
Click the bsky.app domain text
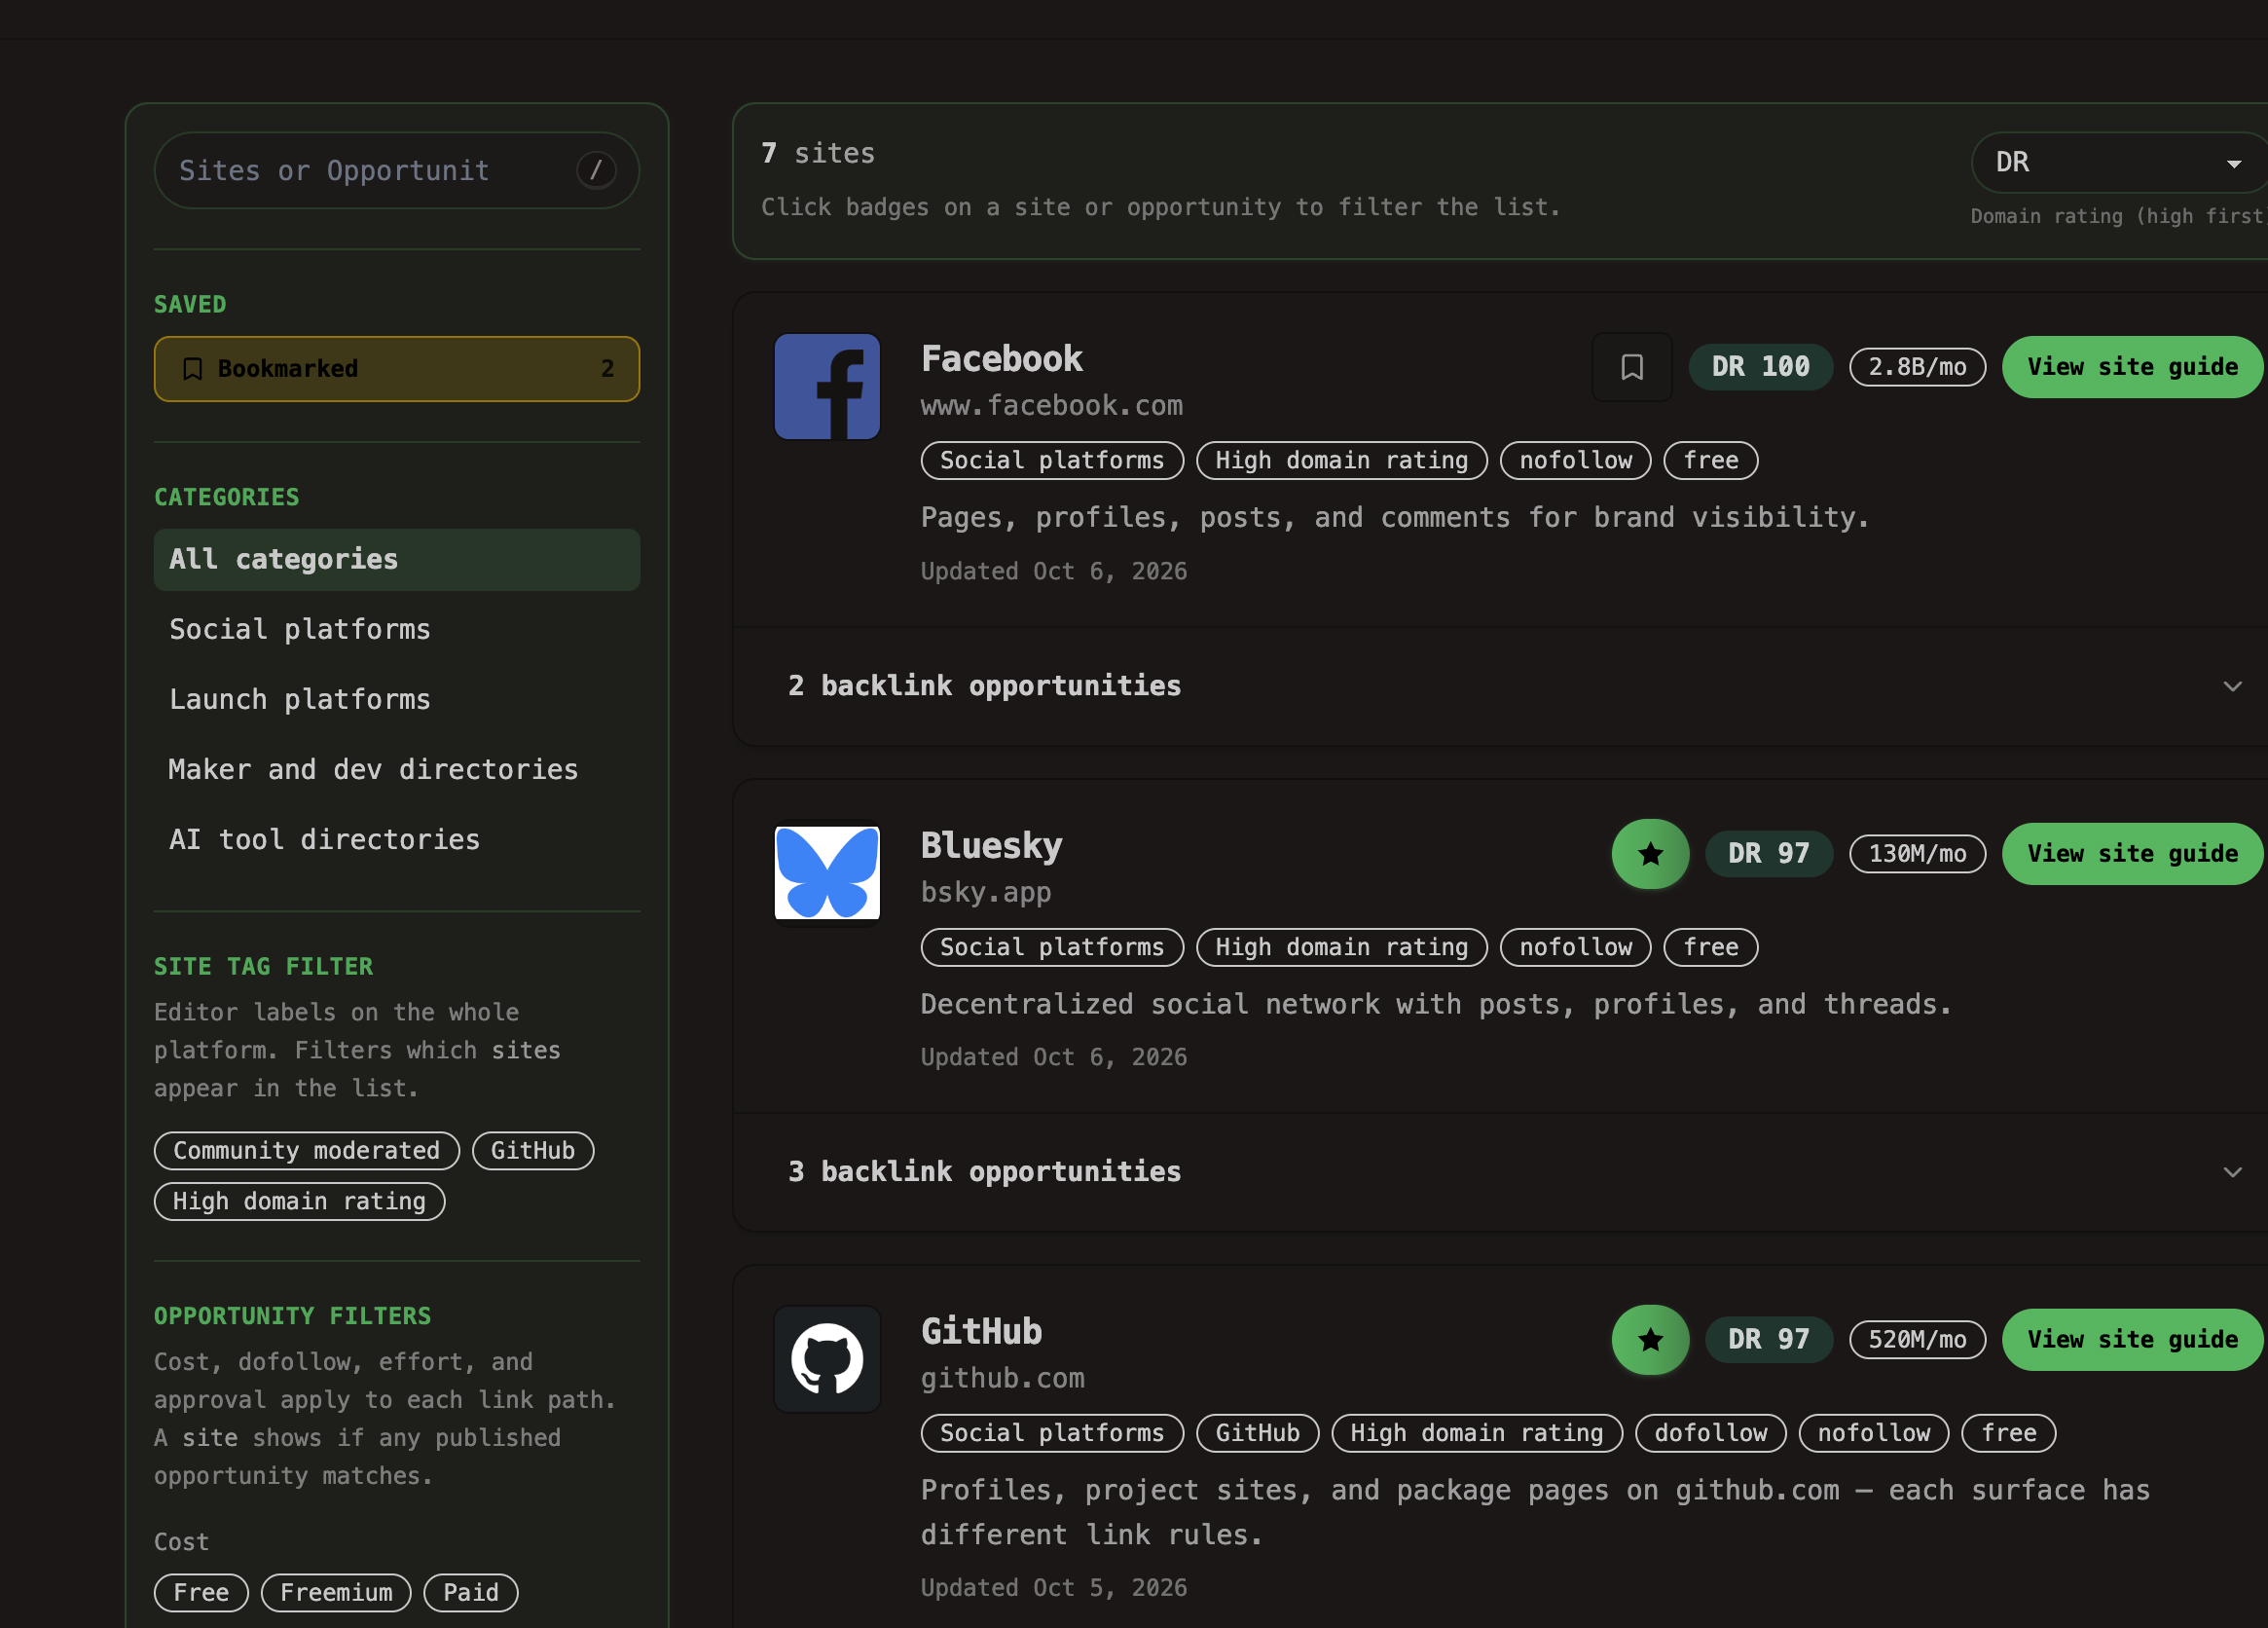click(x=985, y=891)
